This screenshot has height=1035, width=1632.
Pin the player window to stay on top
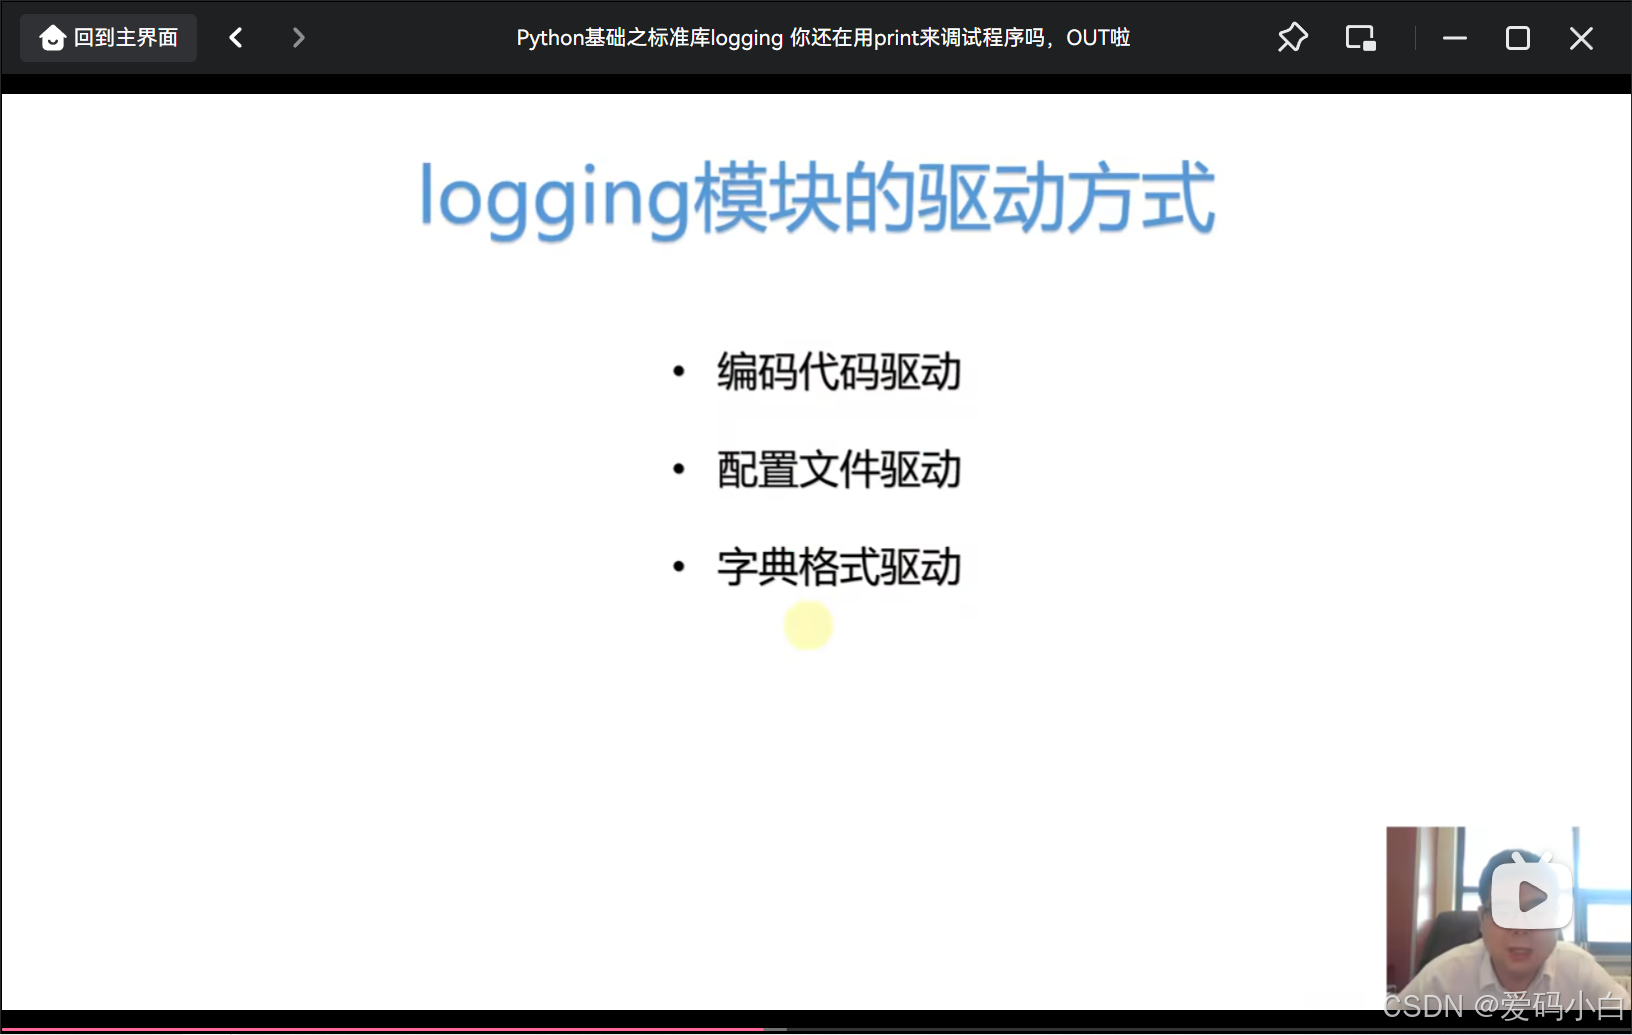coord(1292,37)
